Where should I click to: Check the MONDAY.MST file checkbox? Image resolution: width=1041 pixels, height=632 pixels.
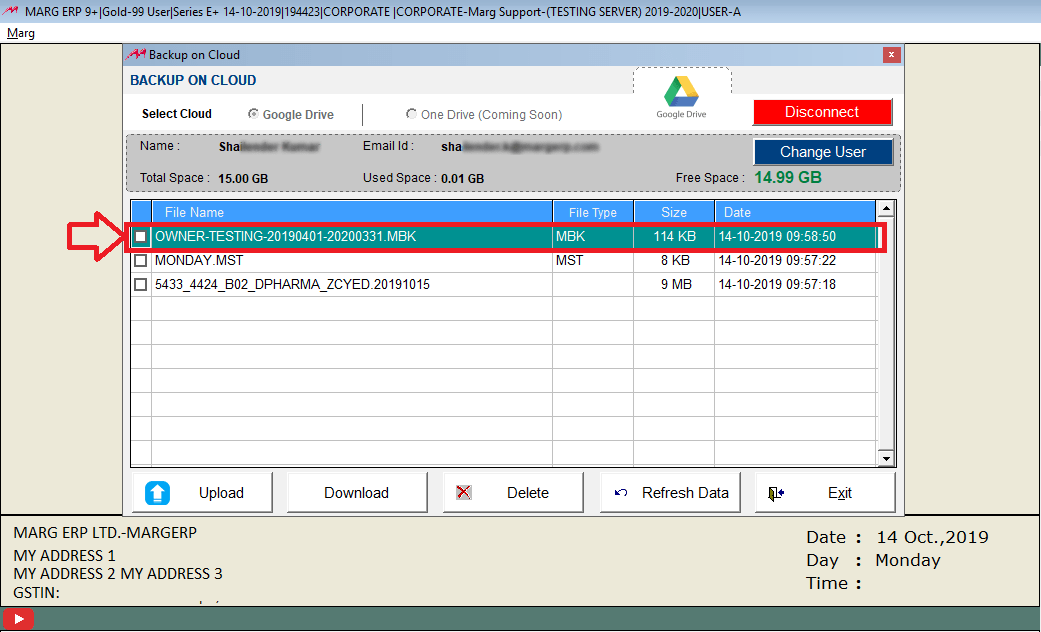pos(141,261)
